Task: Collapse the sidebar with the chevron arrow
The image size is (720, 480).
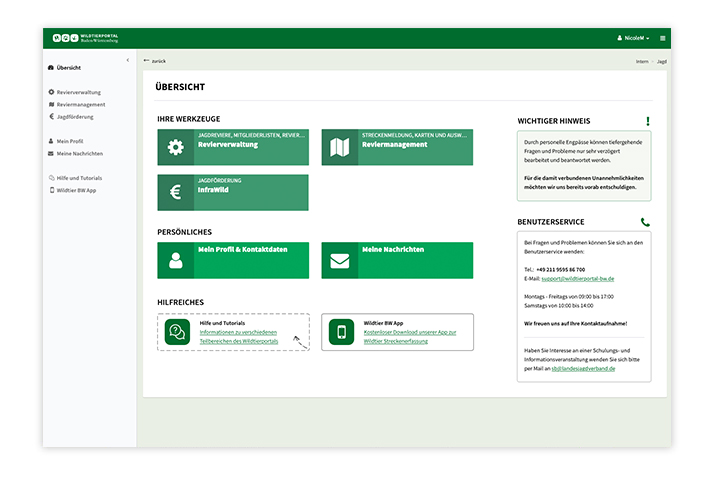Action: click(x=128, y=60)
